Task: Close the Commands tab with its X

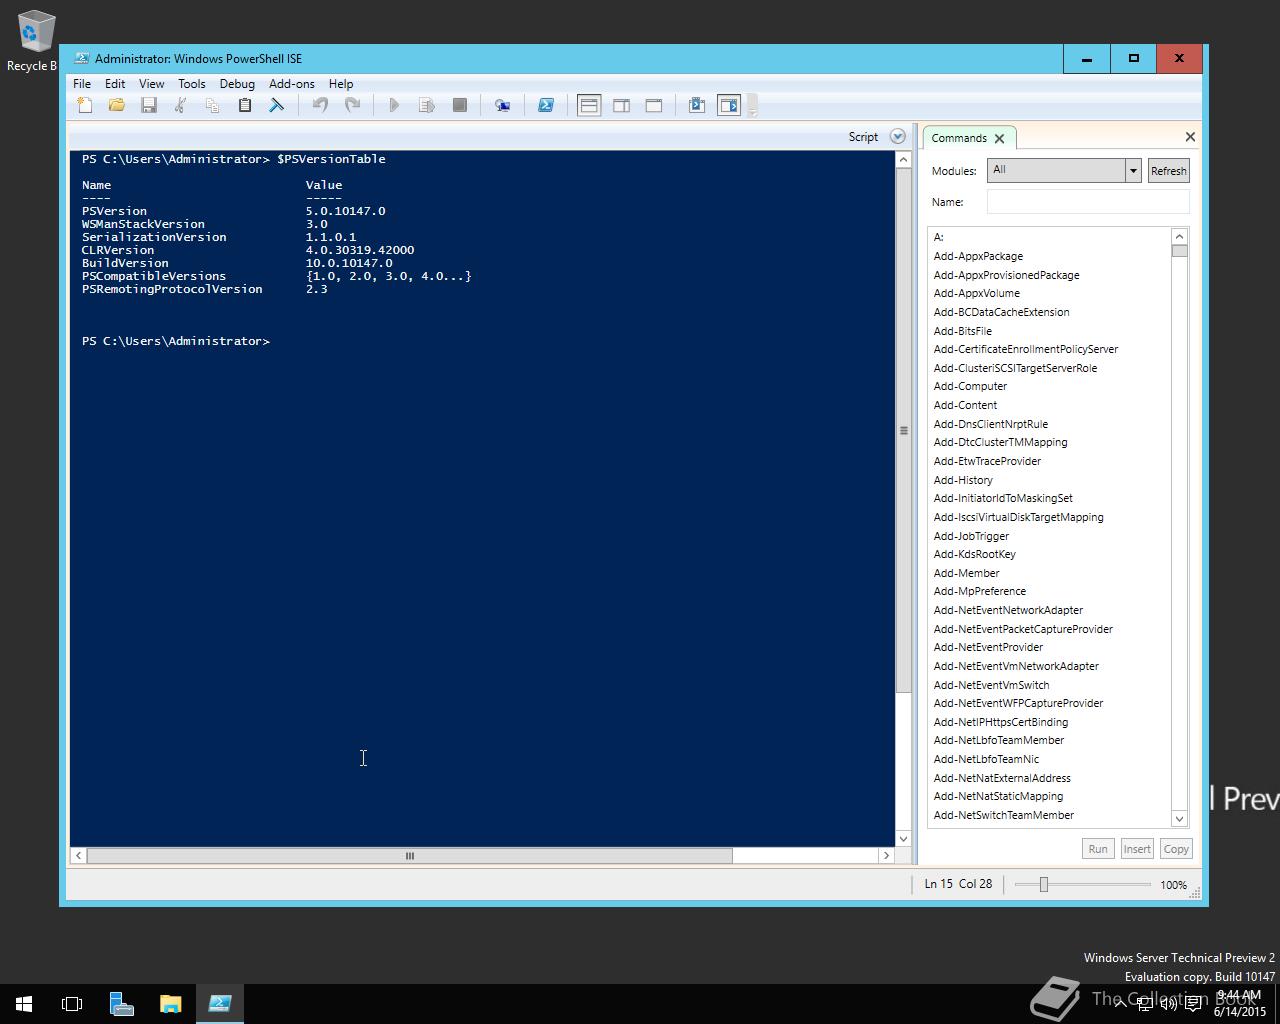Action: click(x=999, y=138)
